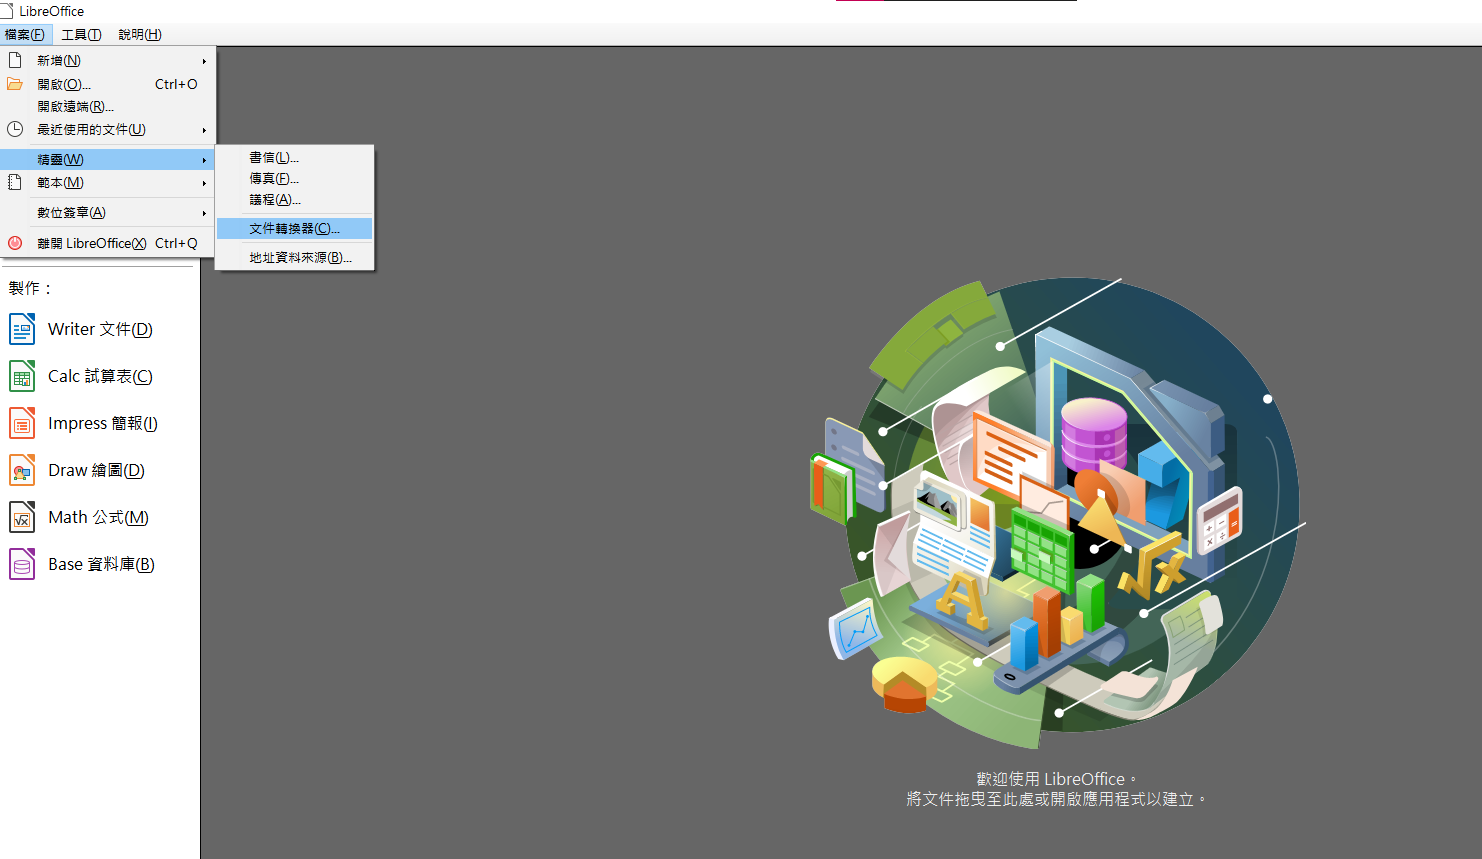Viewport: 1482px width, 859px height.
Task: Select 開啟遠端(R)... menu entry
Action: 107,106
